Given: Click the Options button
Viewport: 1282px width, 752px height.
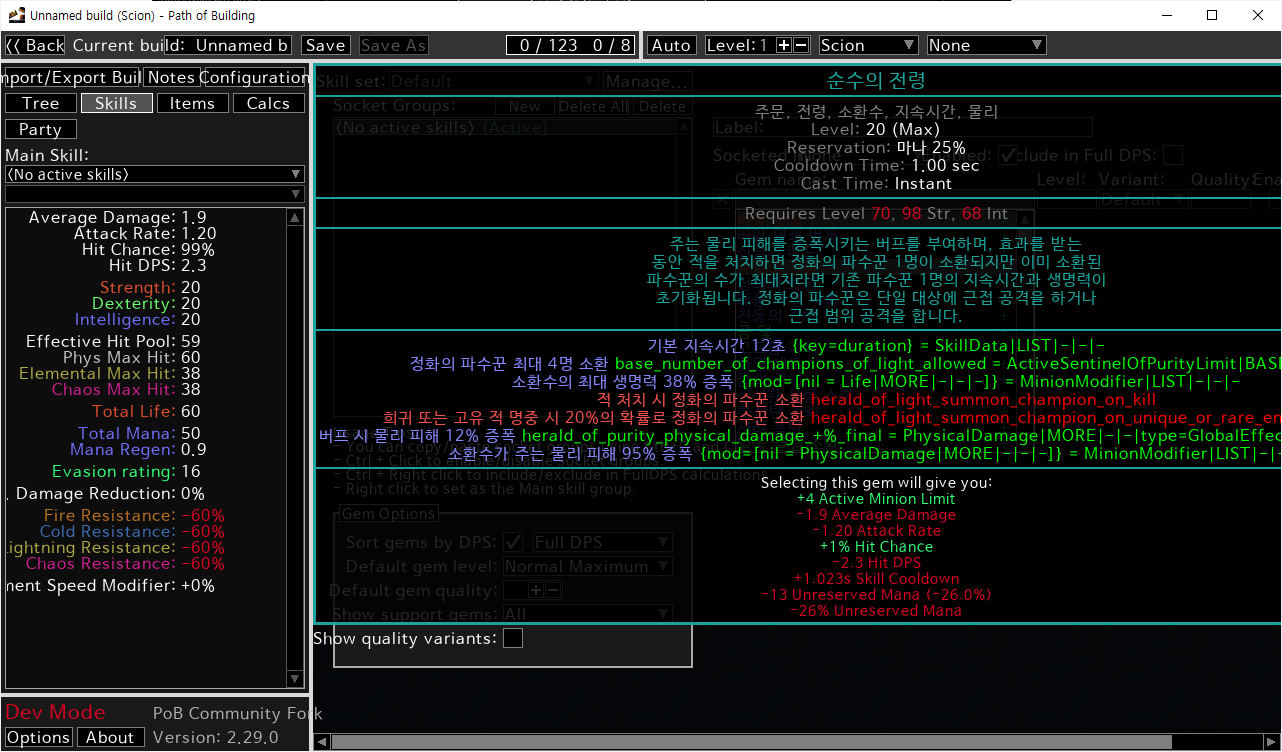Looking at the screenshot, I should [x=39, y=737].
